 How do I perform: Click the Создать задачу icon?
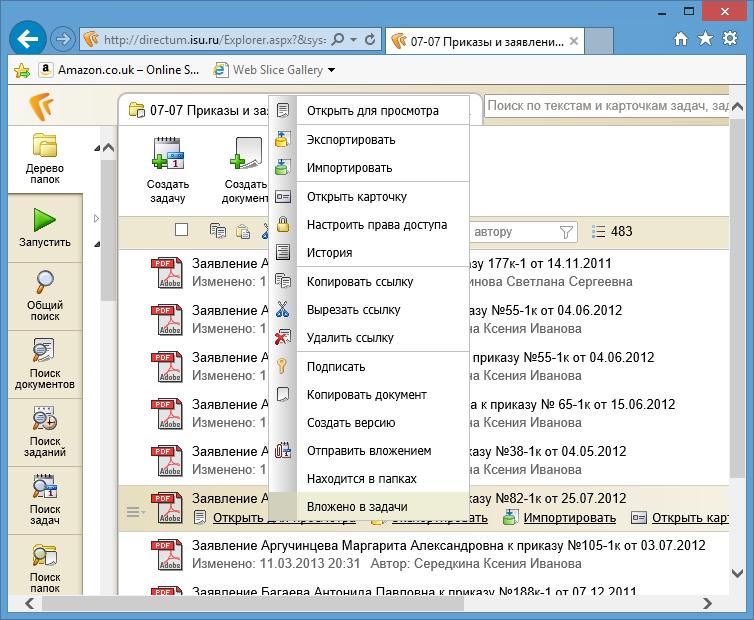(167, 158)
